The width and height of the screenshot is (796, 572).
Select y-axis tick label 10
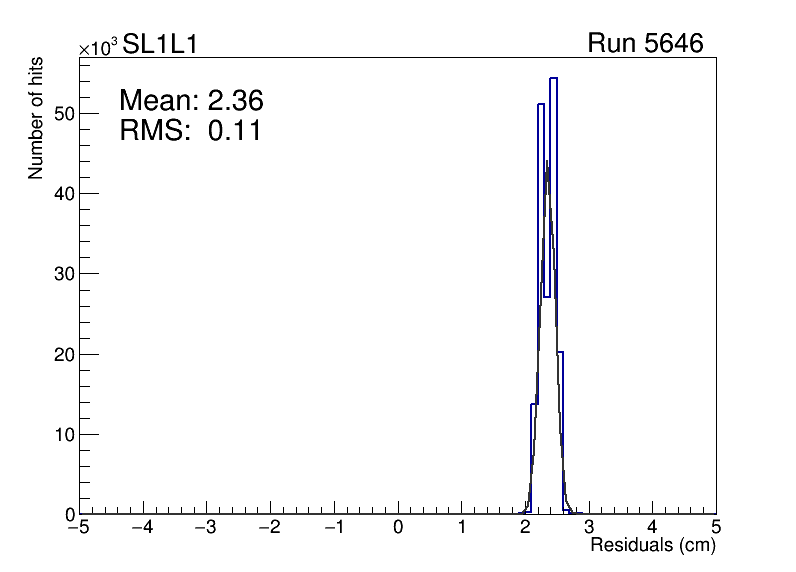point(65,434)
